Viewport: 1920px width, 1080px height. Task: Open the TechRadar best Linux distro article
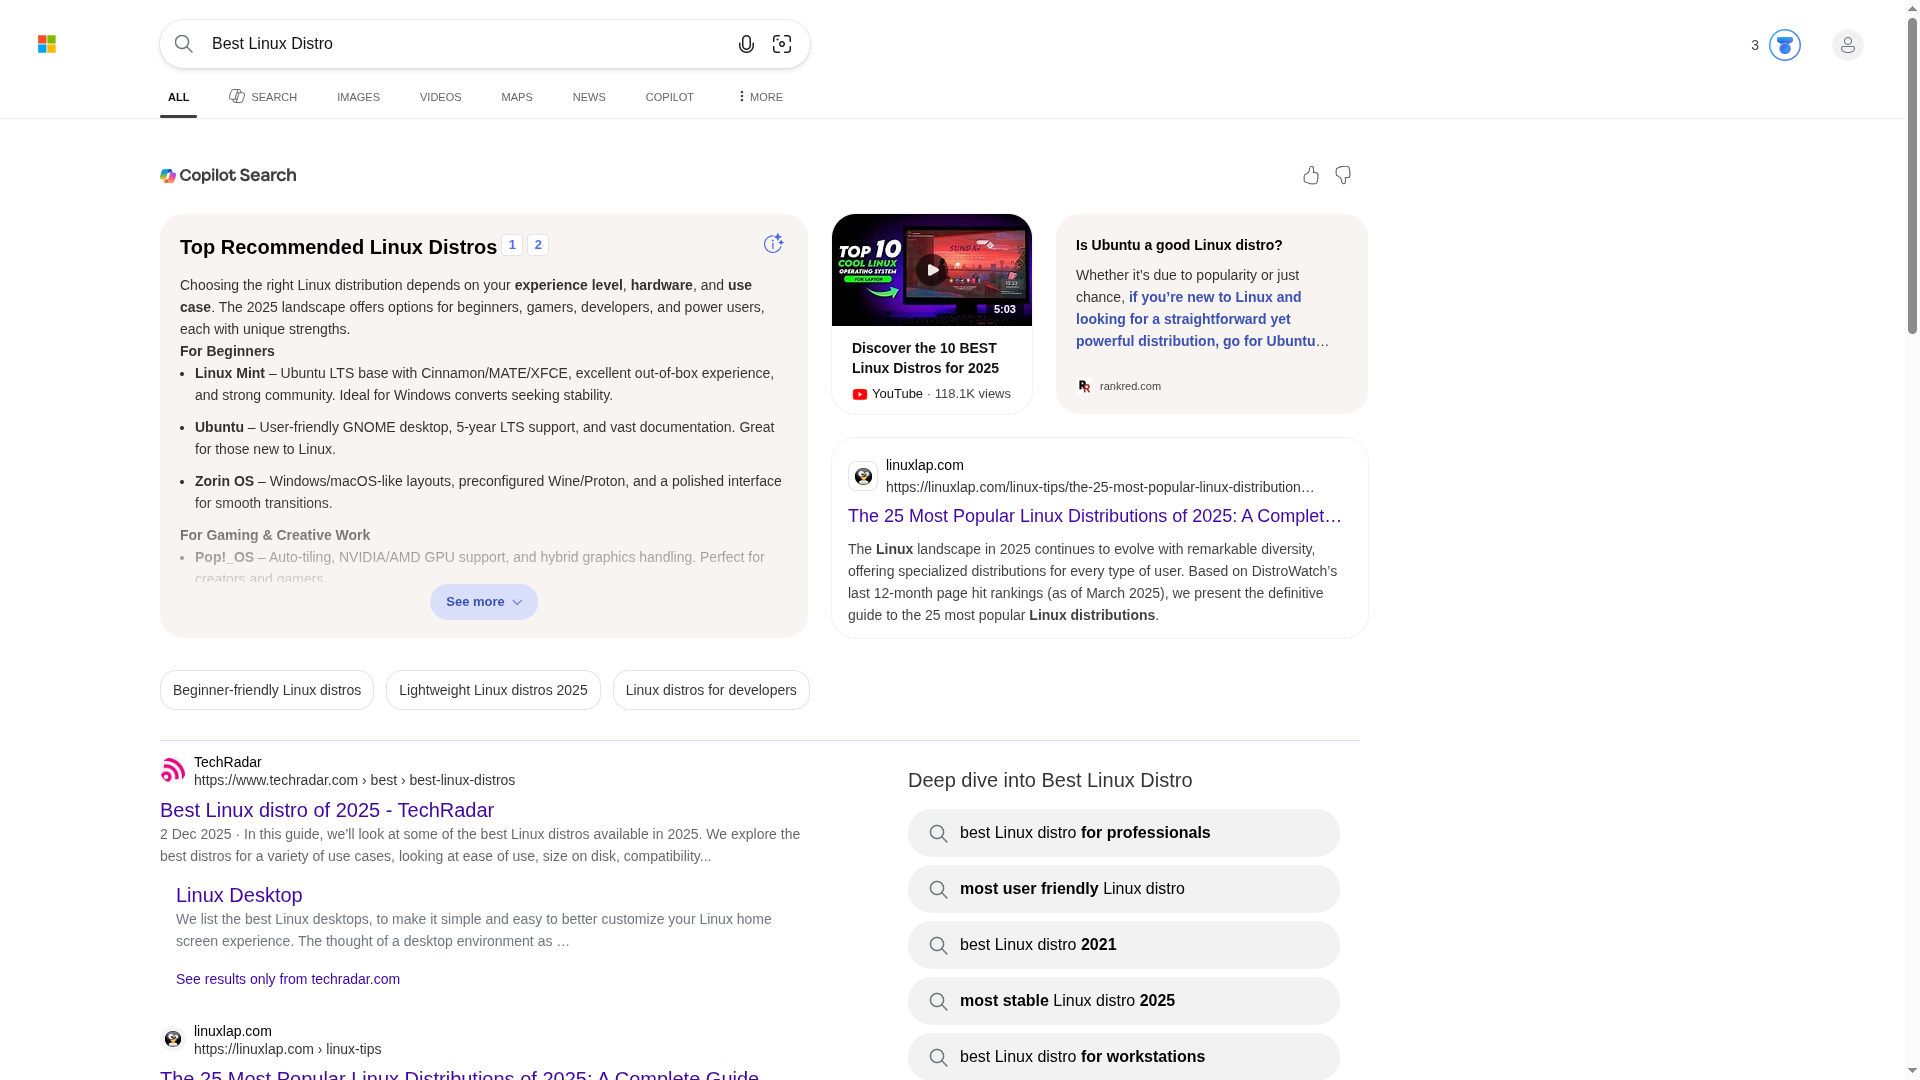coord(326,810)
